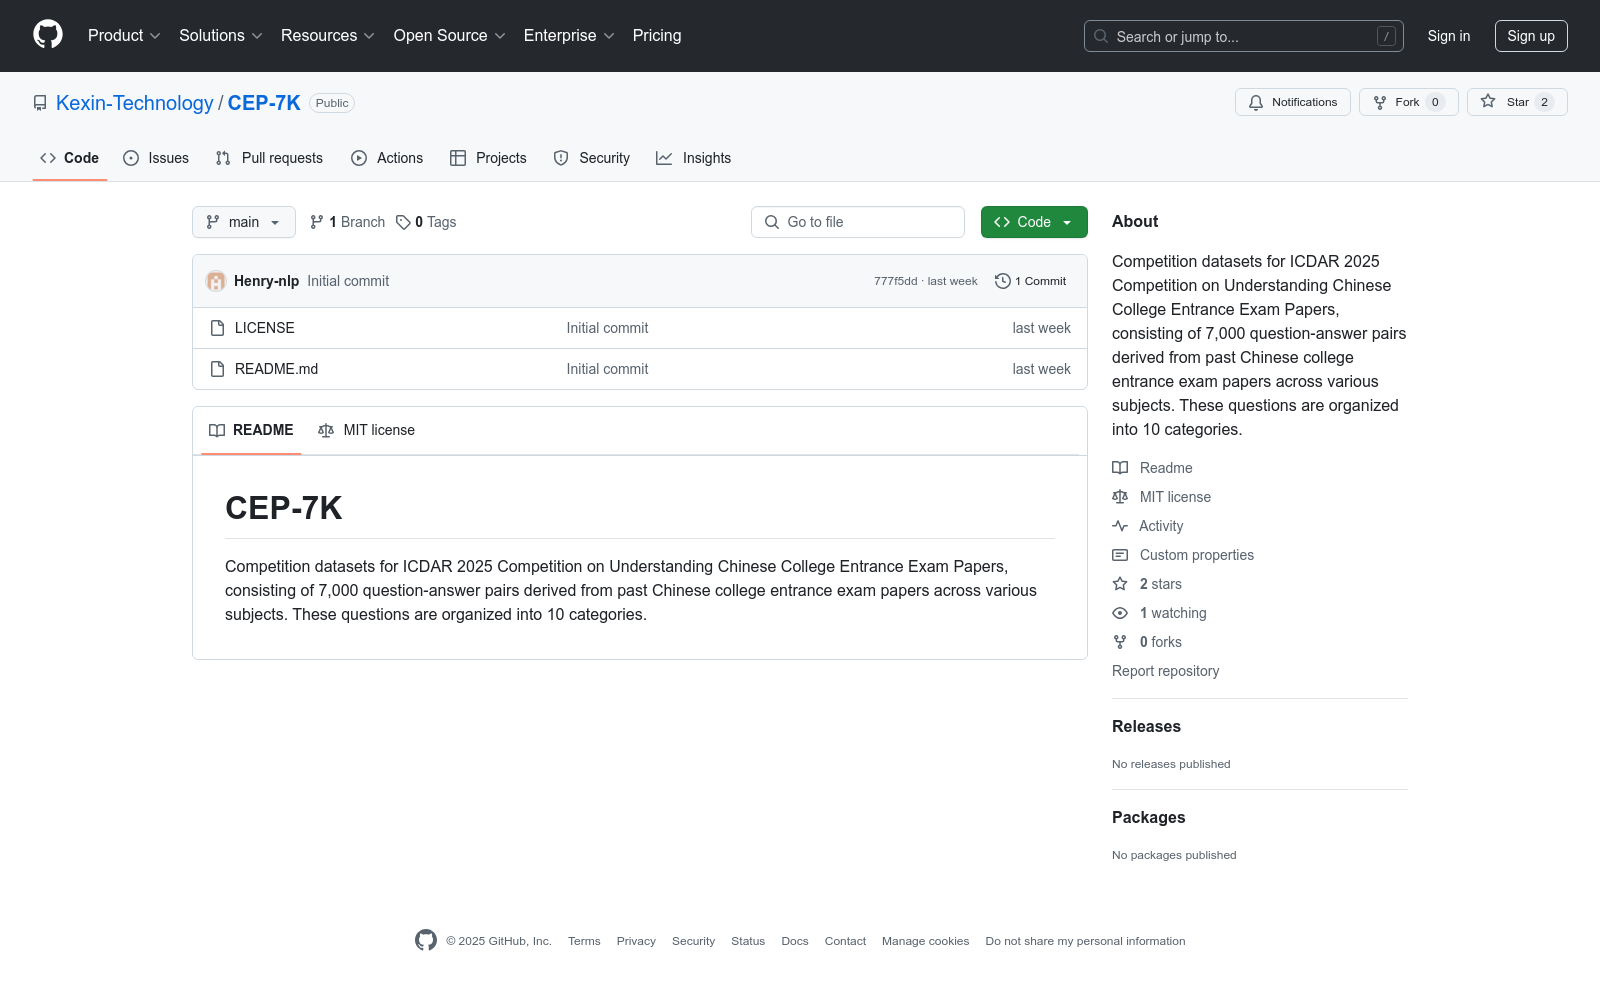Click the Henry-nlp avatar image
This screenshot has width=1600, height=1000.
point(216,281)
